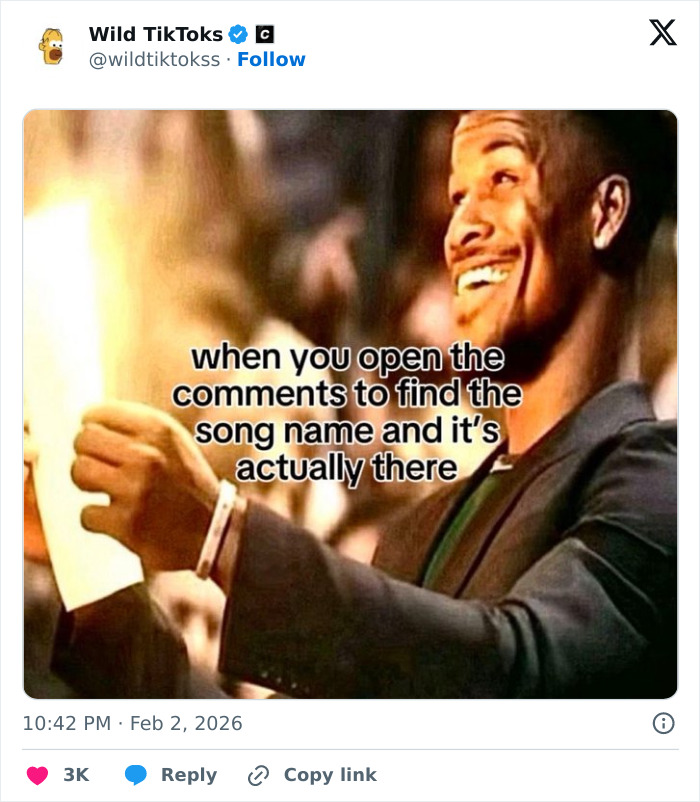Click the blue verified checkmark badge
The height and width of the screenshot is (802, 700).
click(x=236, y=33)
